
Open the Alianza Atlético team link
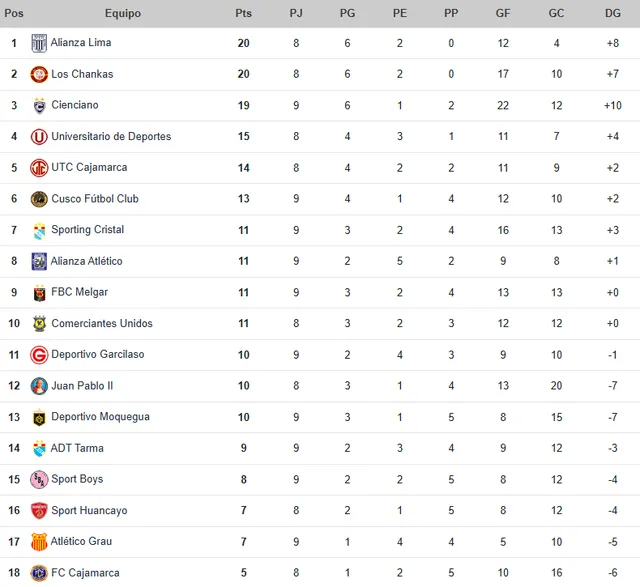87,261
